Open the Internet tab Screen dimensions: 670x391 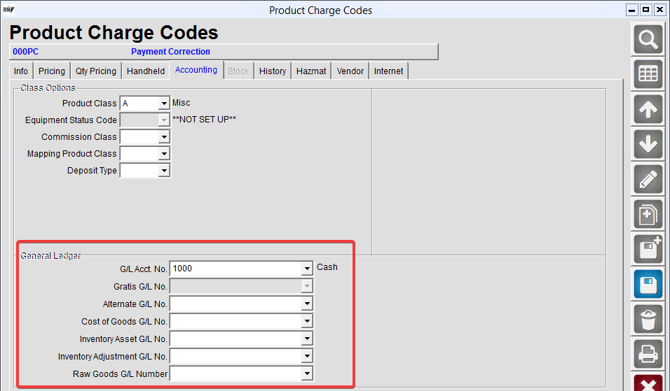pos(388,71)
